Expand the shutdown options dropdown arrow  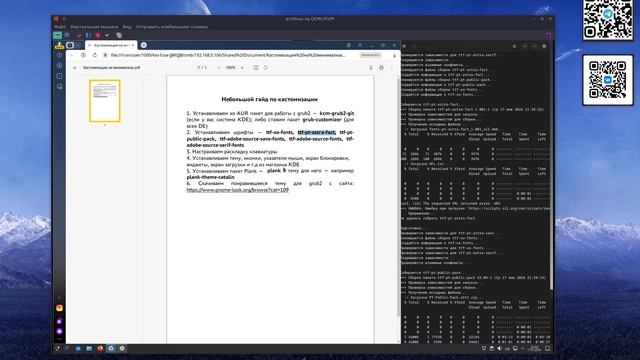click(107, 36)
